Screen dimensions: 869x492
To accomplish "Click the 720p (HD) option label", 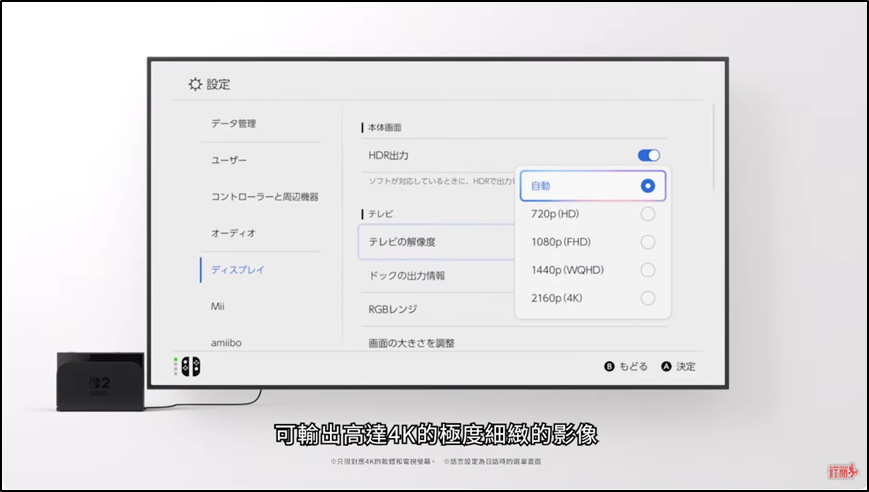I will pyautogui.click(x=555, y=214).
